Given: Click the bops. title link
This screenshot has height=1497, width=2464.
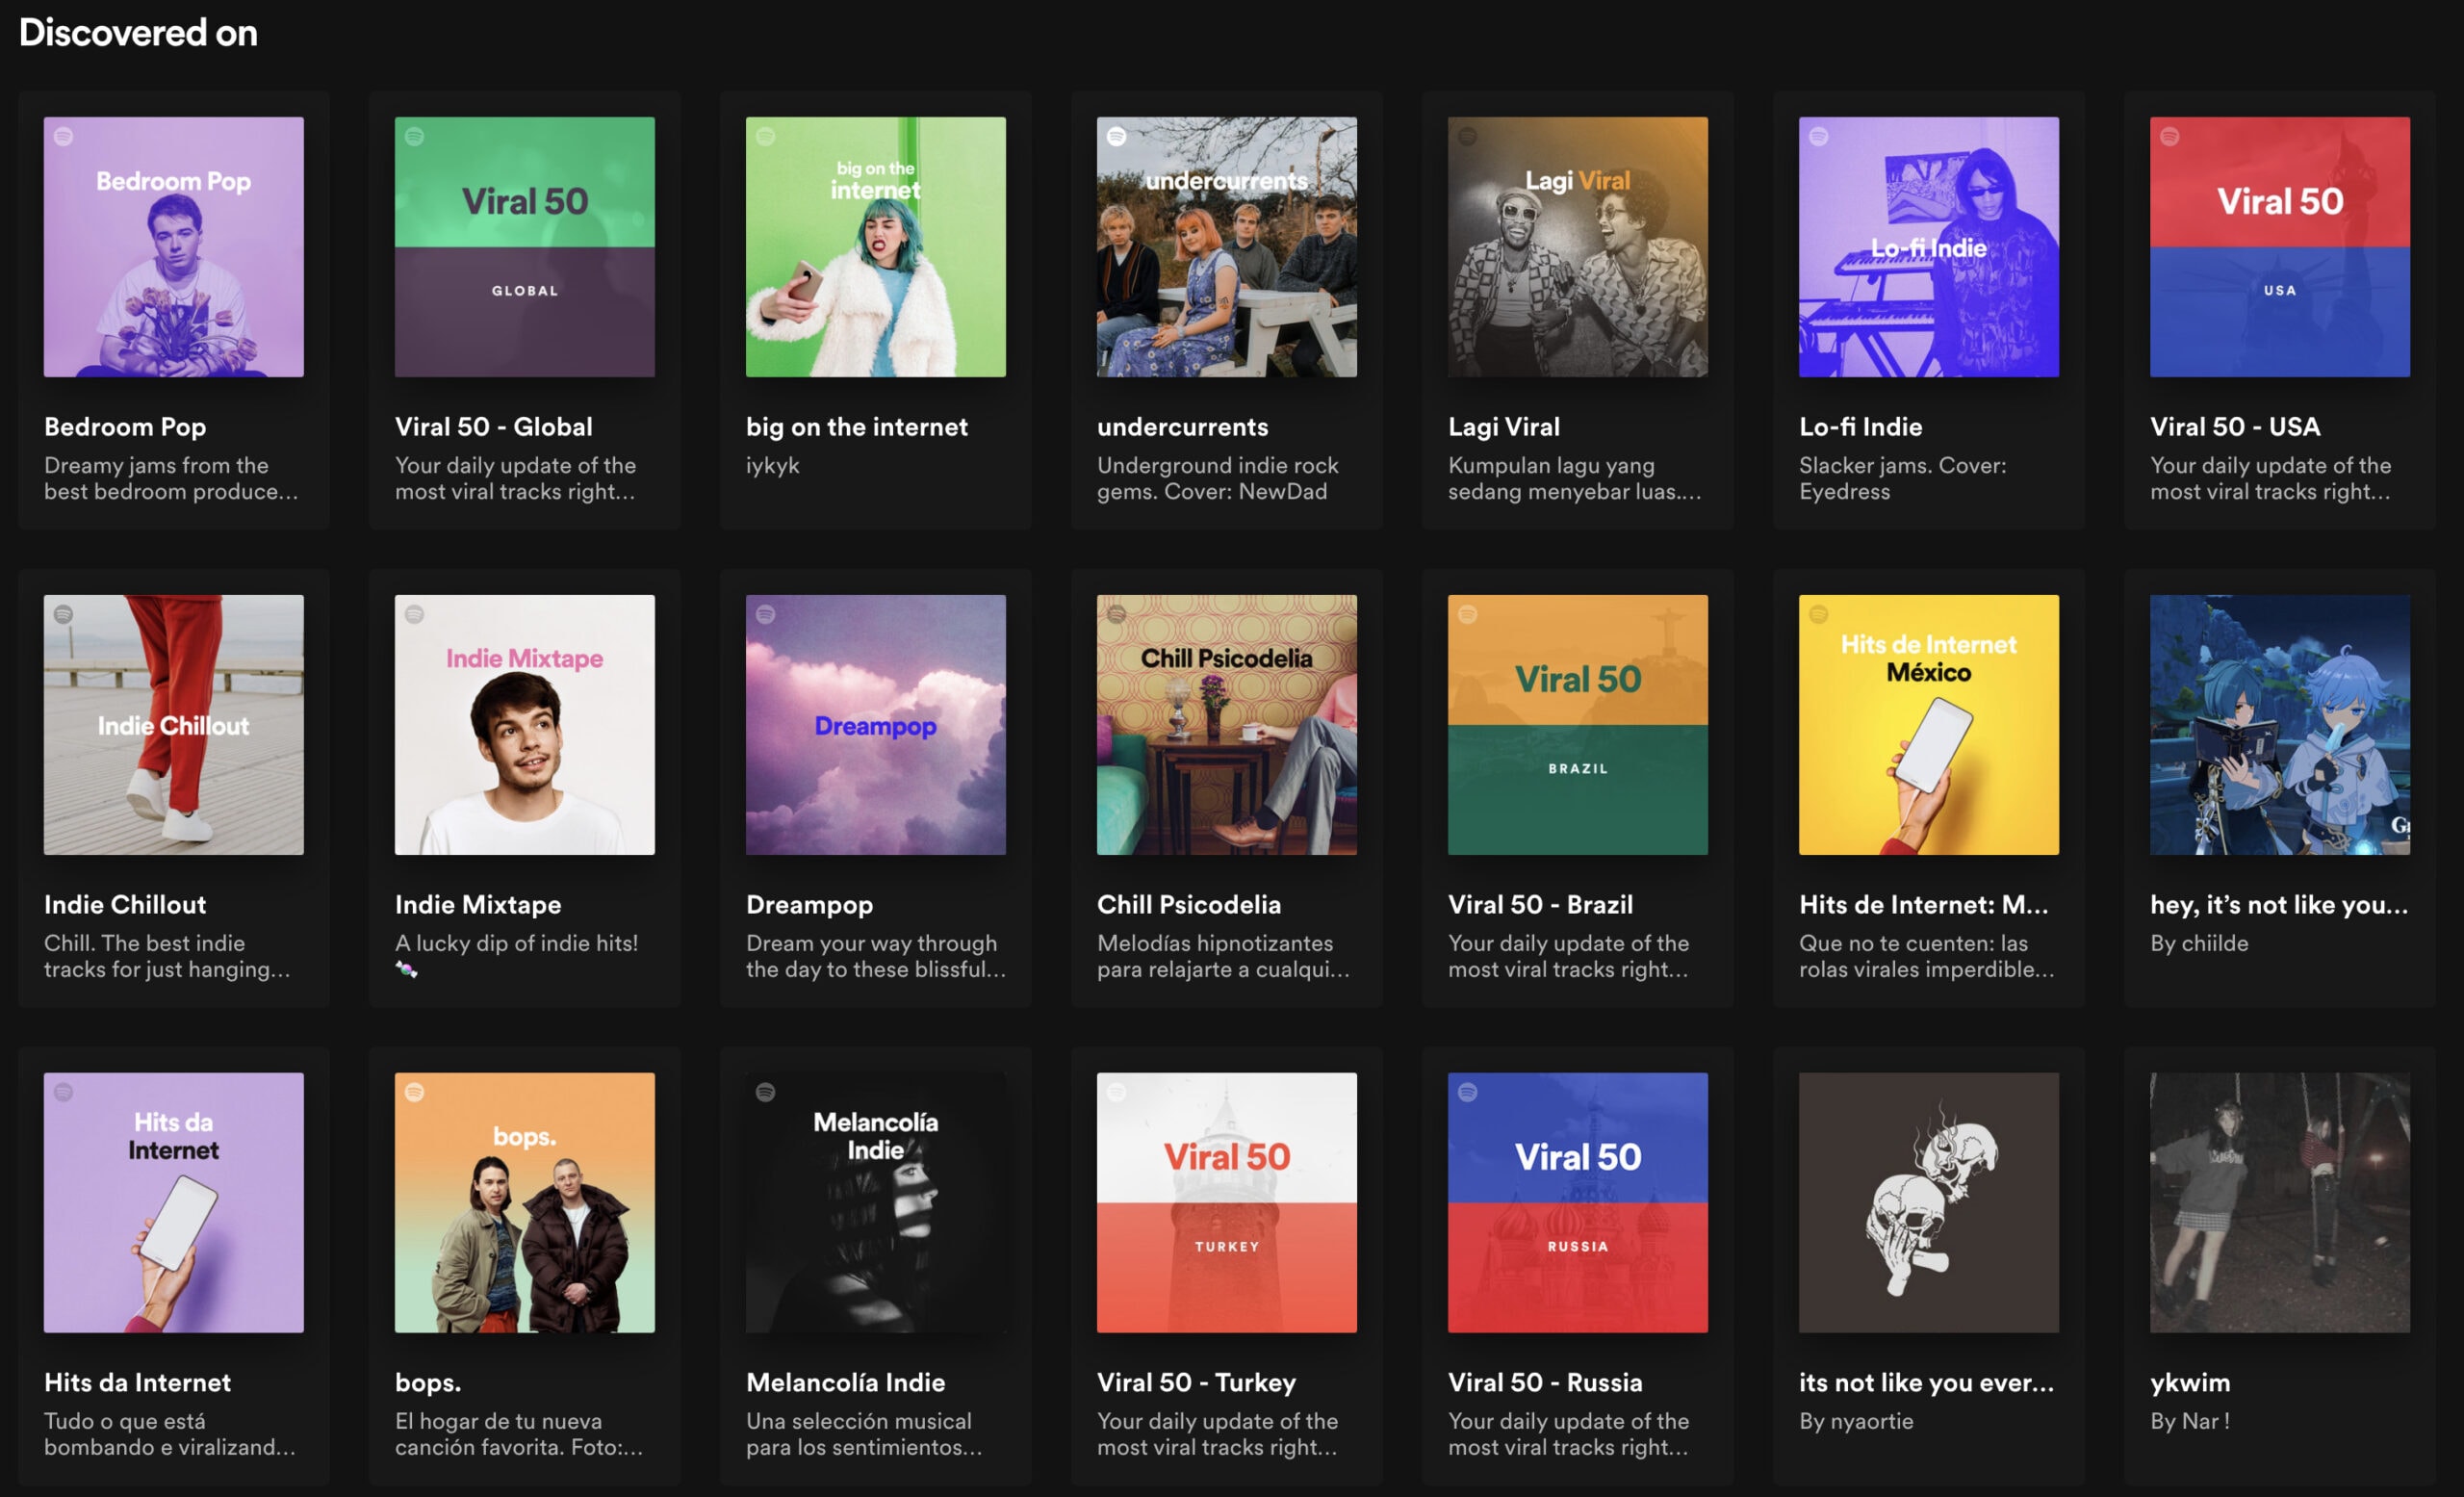Looking at the screenshot, I should (x=428, y=1383).
